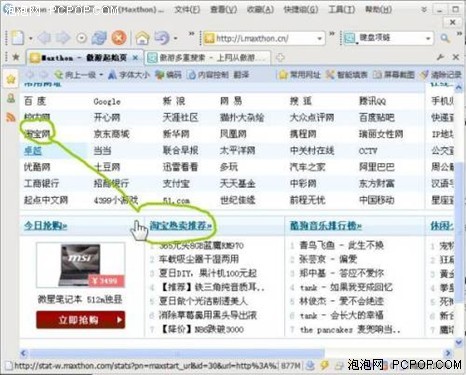Screen dimensions: 466x375
Task: Open the 工具(T) menu
Action: coord(342,10)
